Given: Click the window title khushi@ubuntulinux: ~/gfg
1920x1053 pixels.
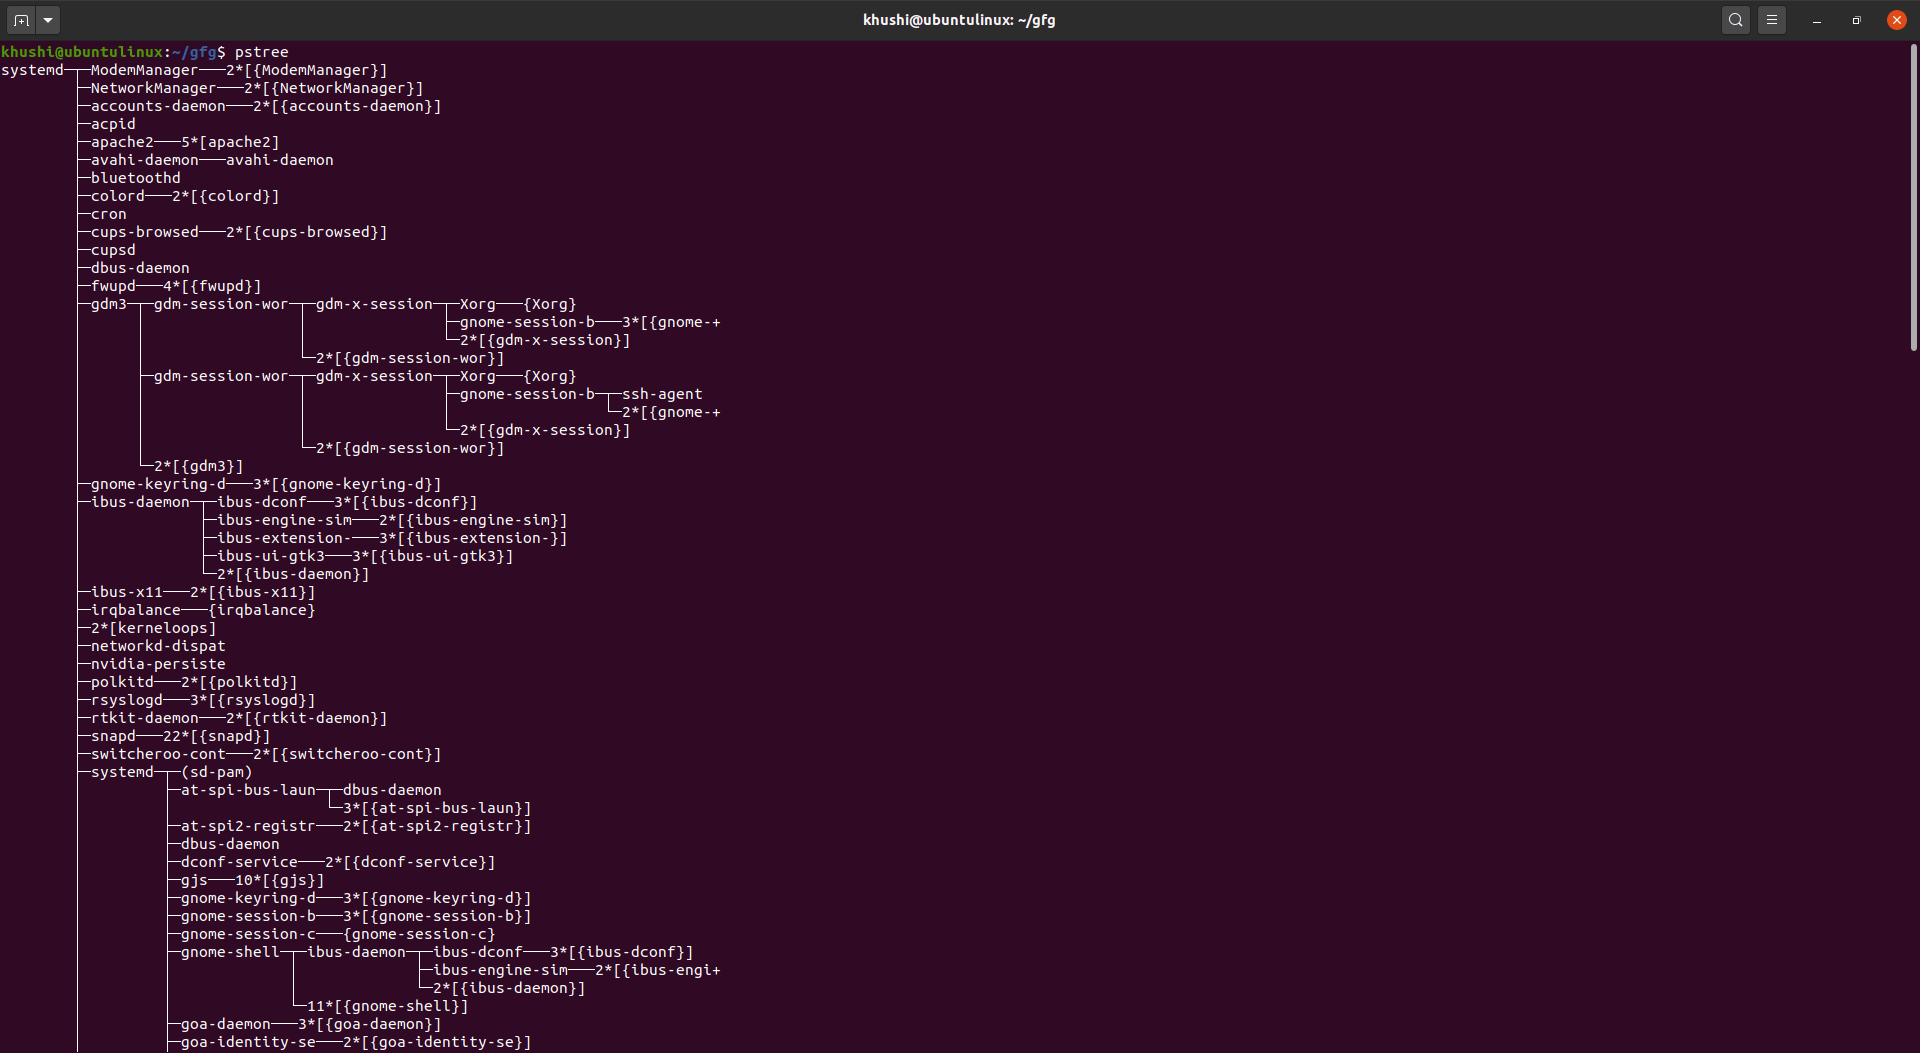Looking at the screenshot, I should (x=958, y=19).
